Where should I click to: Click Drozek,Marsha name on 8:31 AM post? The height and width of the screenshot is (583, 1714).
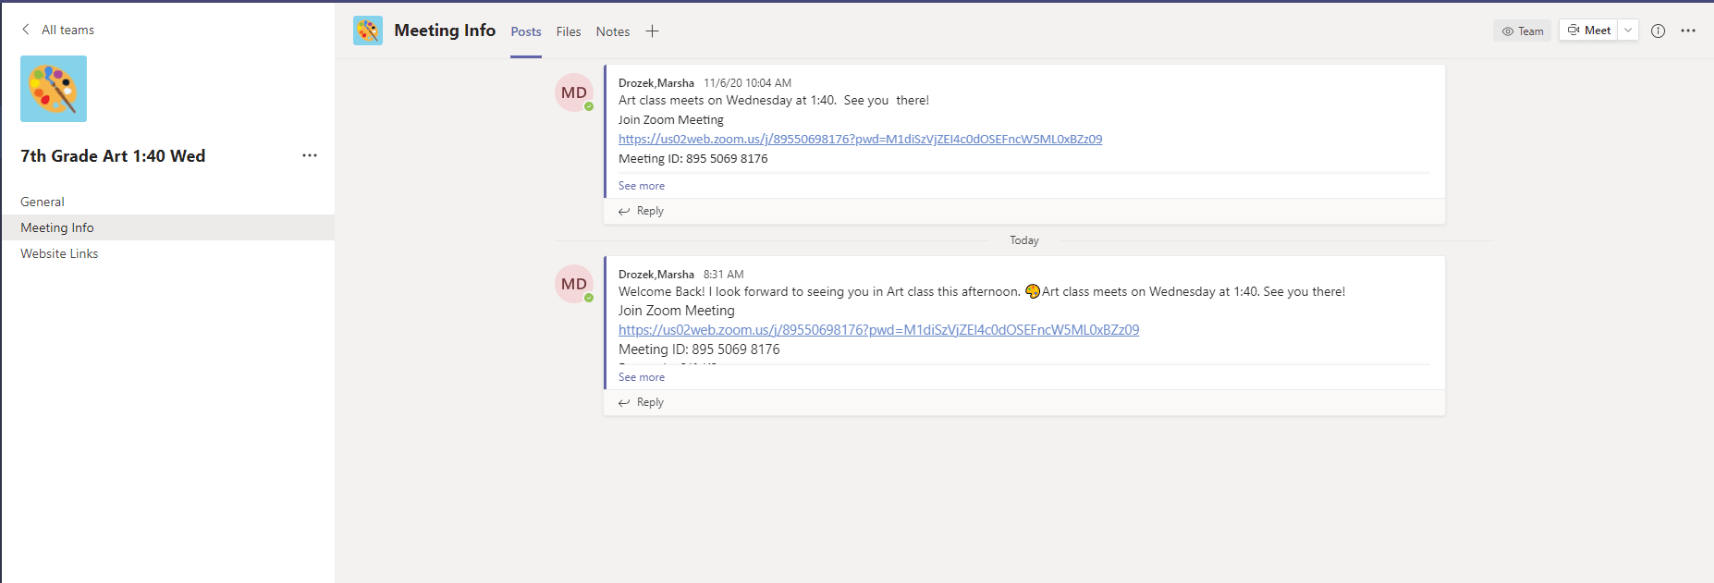656,274
